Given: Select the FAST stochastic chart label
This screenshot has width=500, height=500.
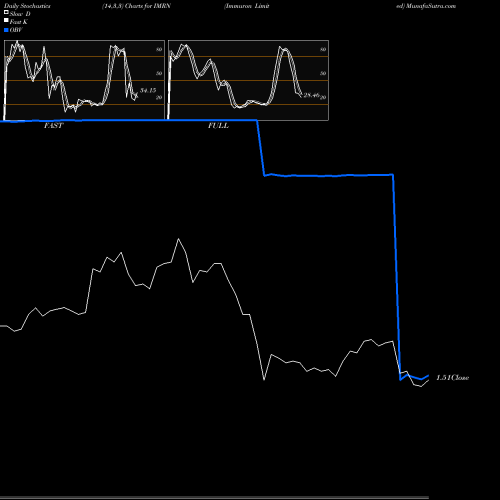Looking at the screenshot, I should point(53,126).
